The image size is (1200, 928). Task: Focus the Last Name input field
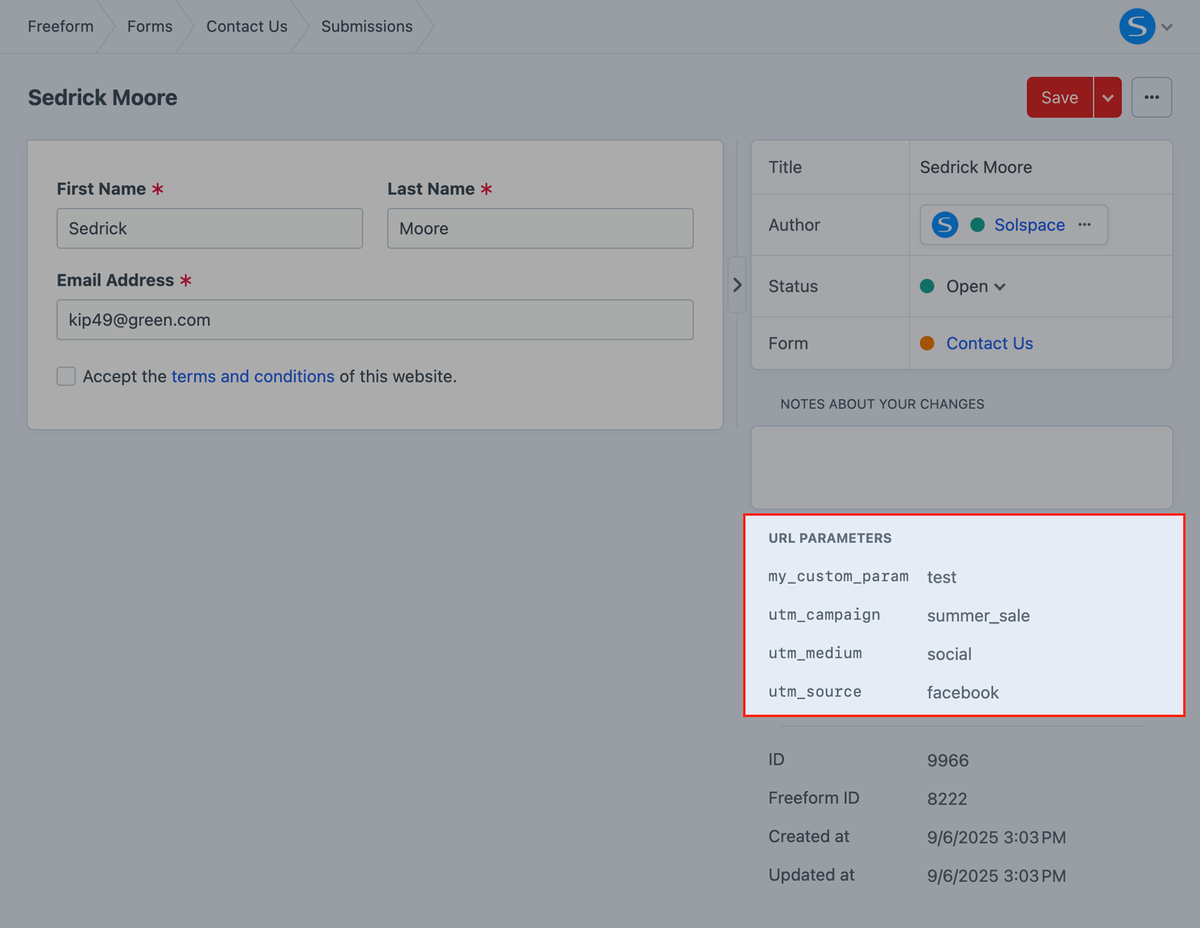tap(540, 228)
